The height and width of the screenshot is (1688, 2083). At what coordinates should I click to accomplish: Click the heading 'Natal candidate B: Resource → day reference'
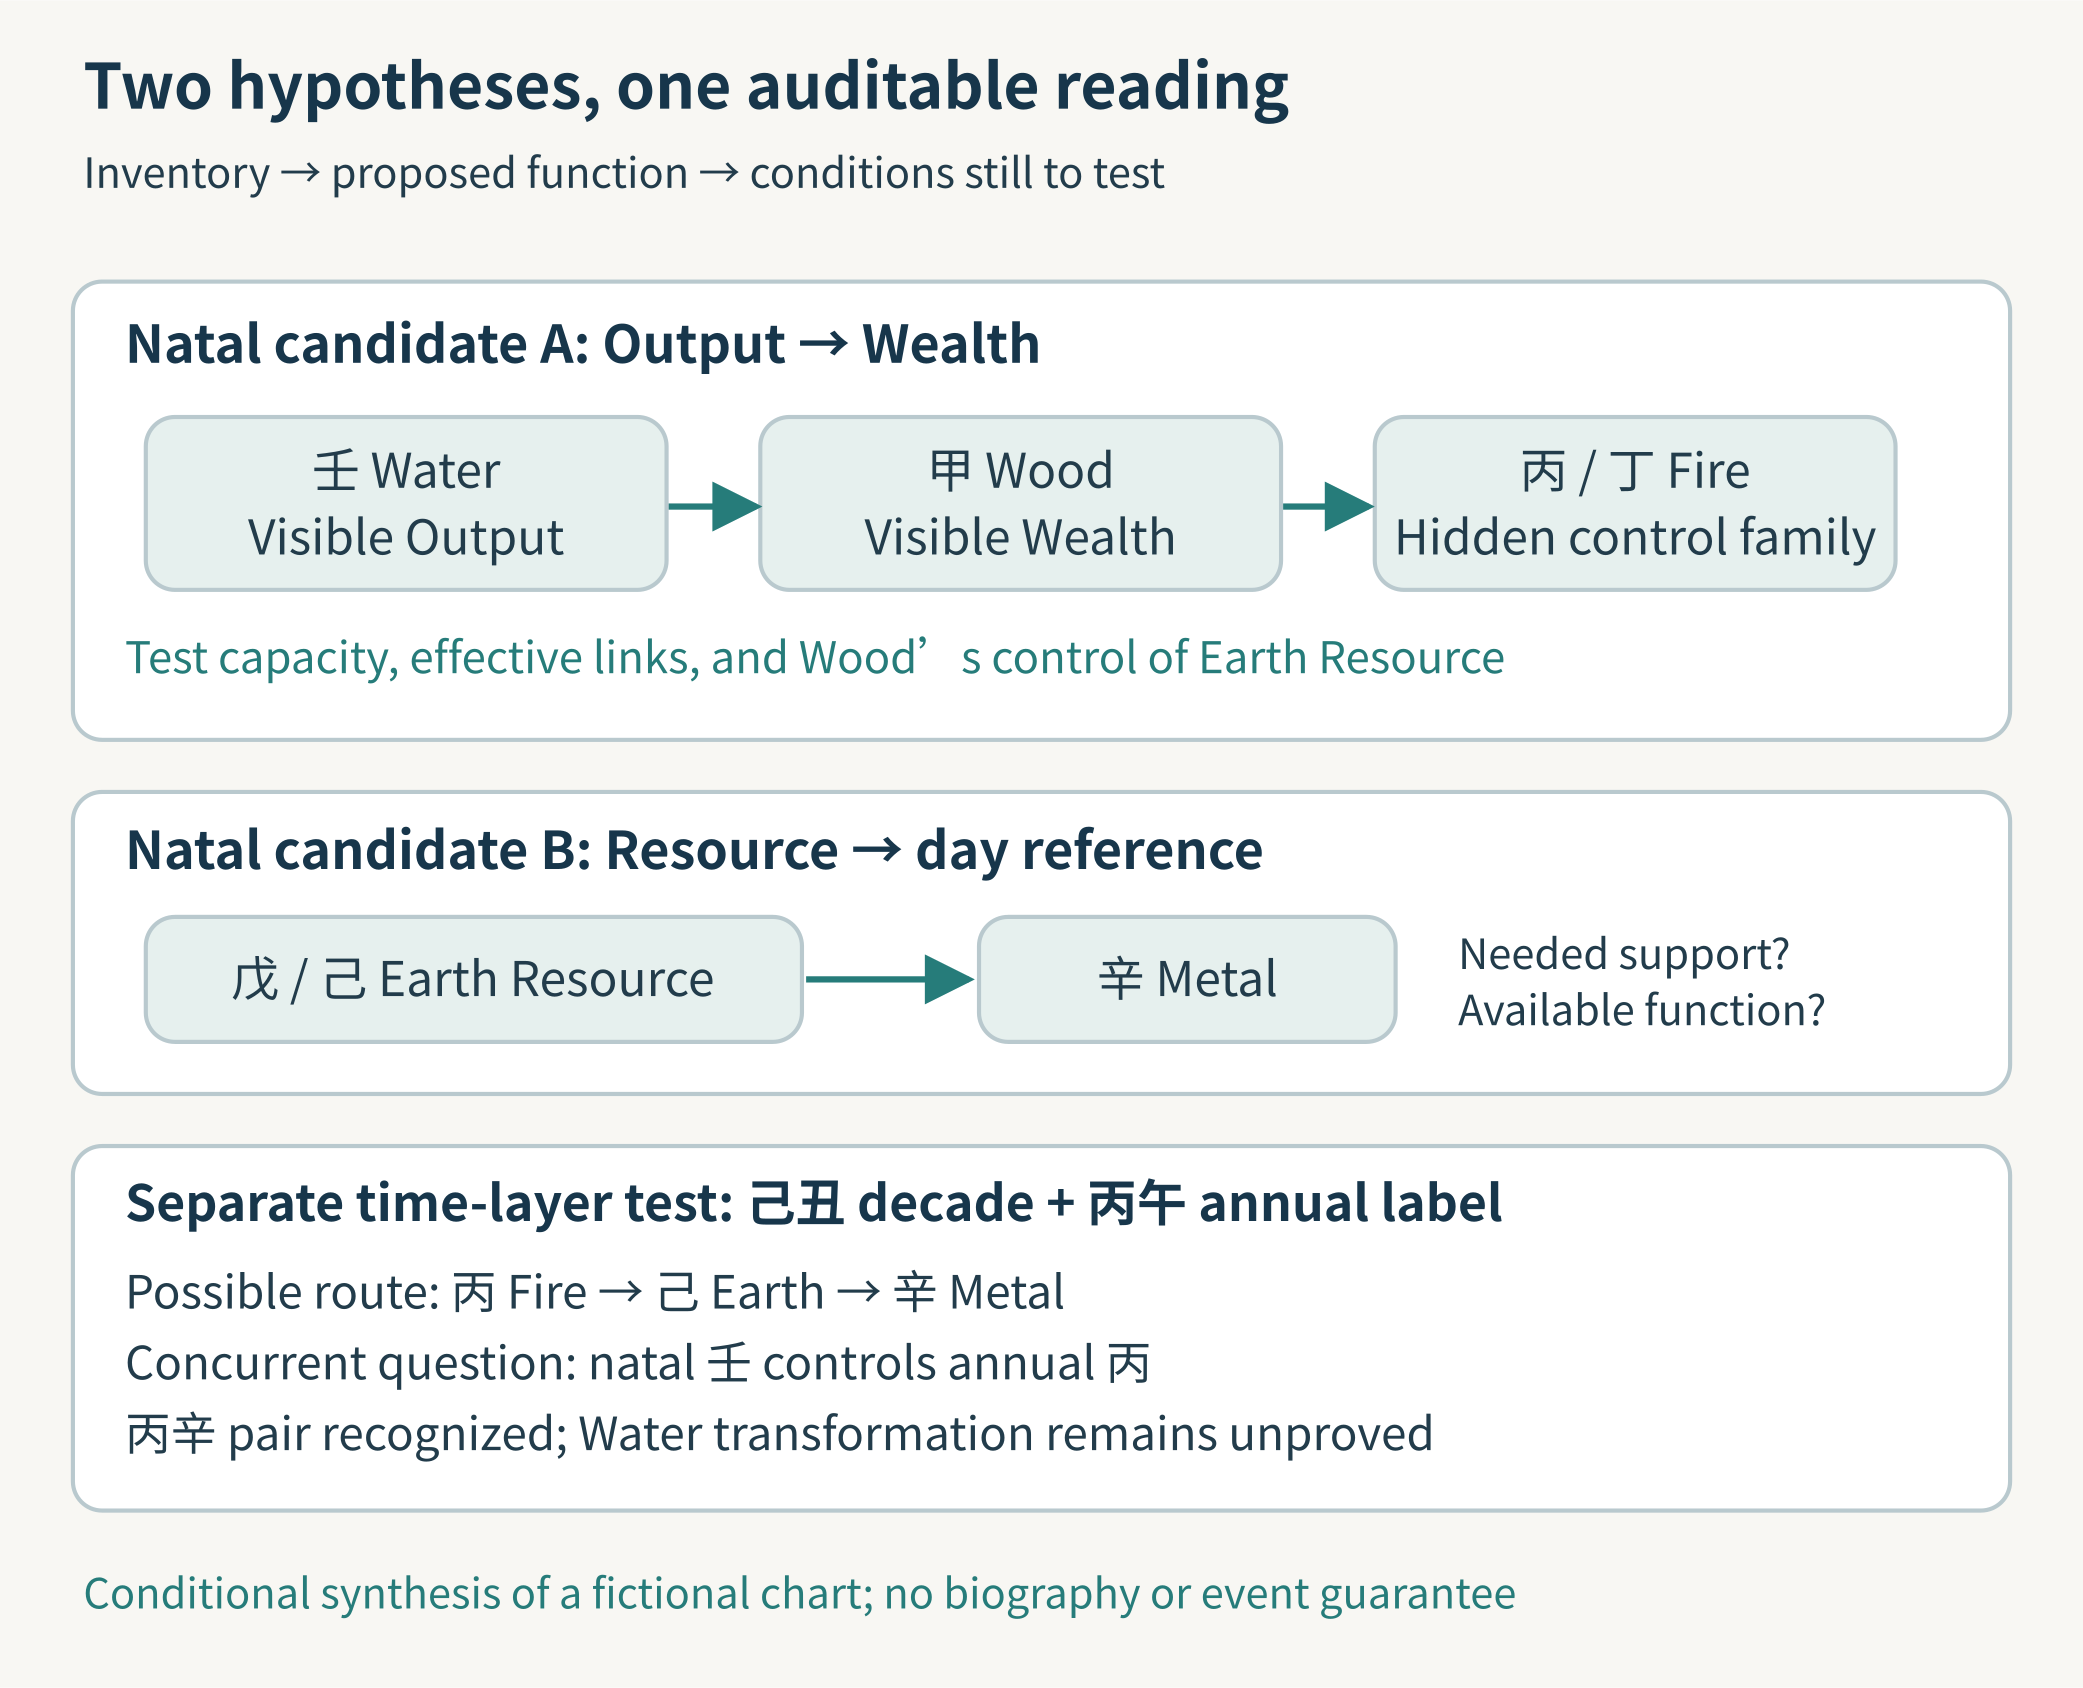[x=694, y=851]
